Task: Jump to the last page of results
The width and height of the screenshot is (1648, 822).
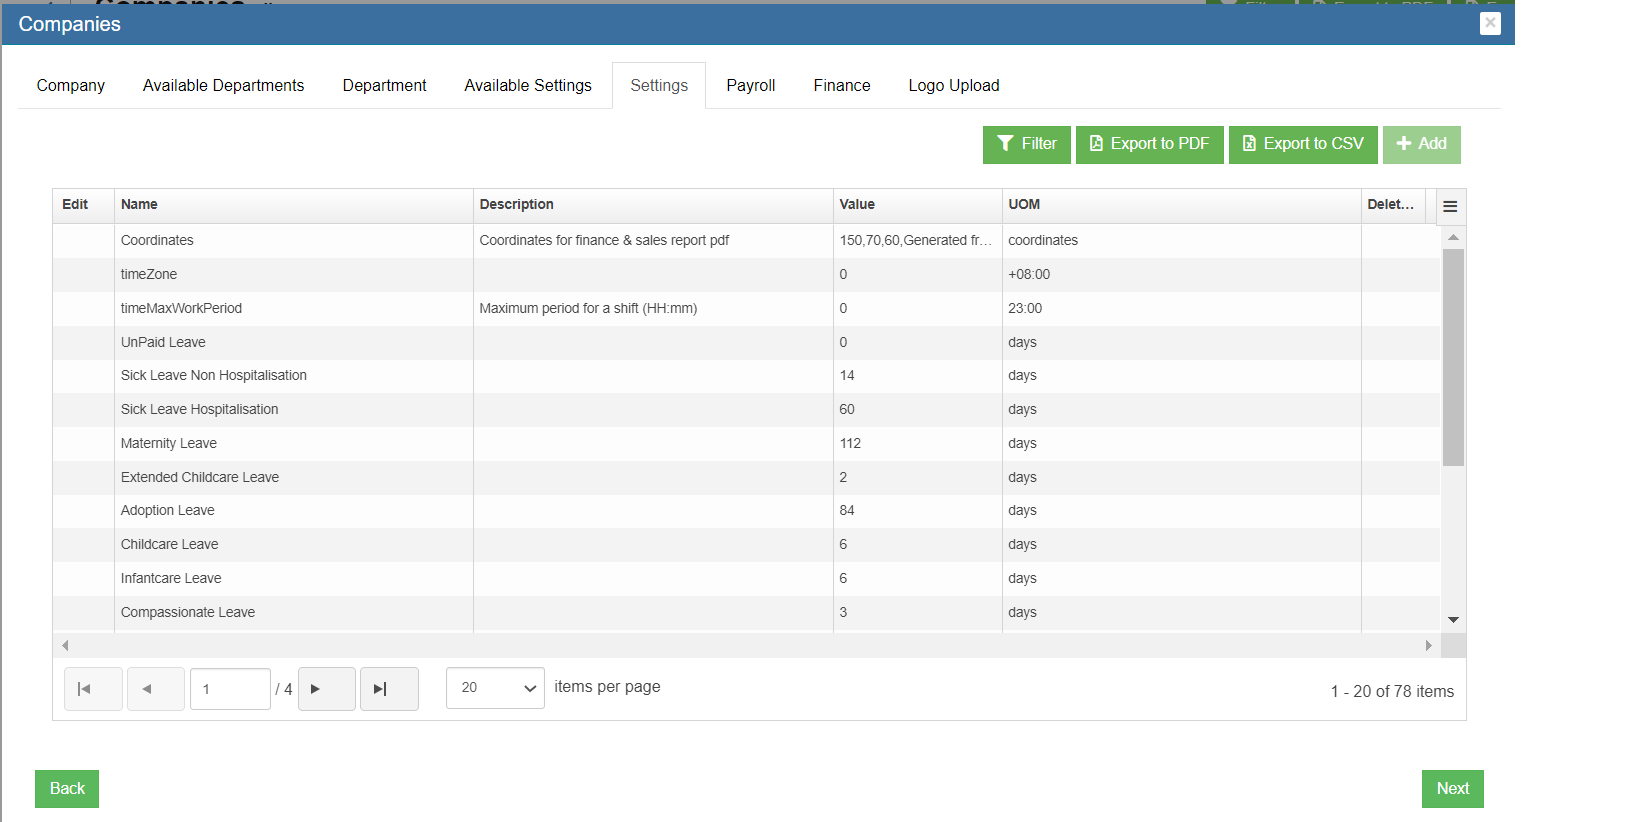Action: pos(389,689)
